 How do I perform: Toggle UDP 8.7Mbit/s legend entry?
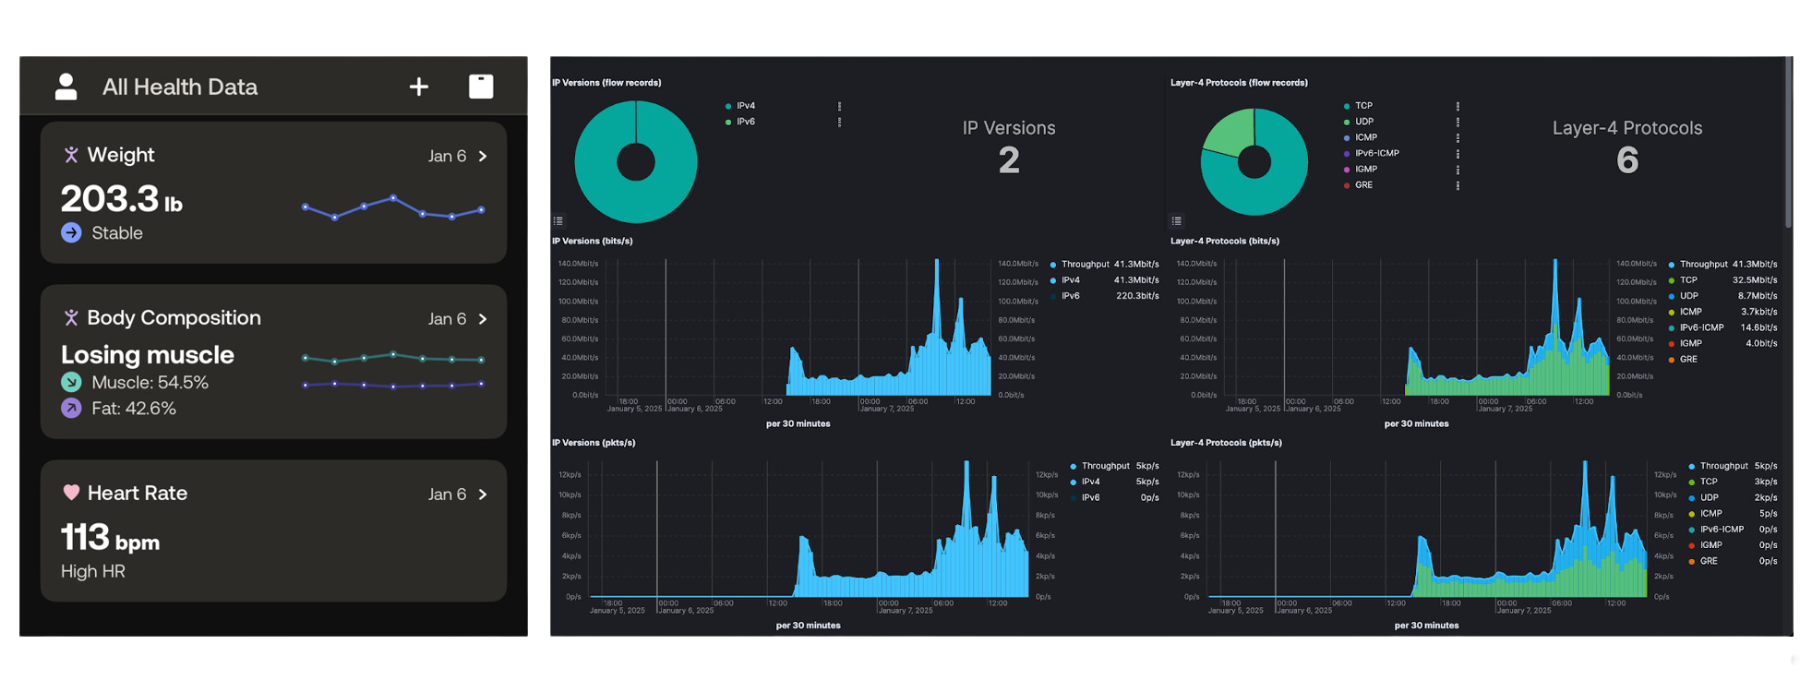click(x=1722, y=296)
